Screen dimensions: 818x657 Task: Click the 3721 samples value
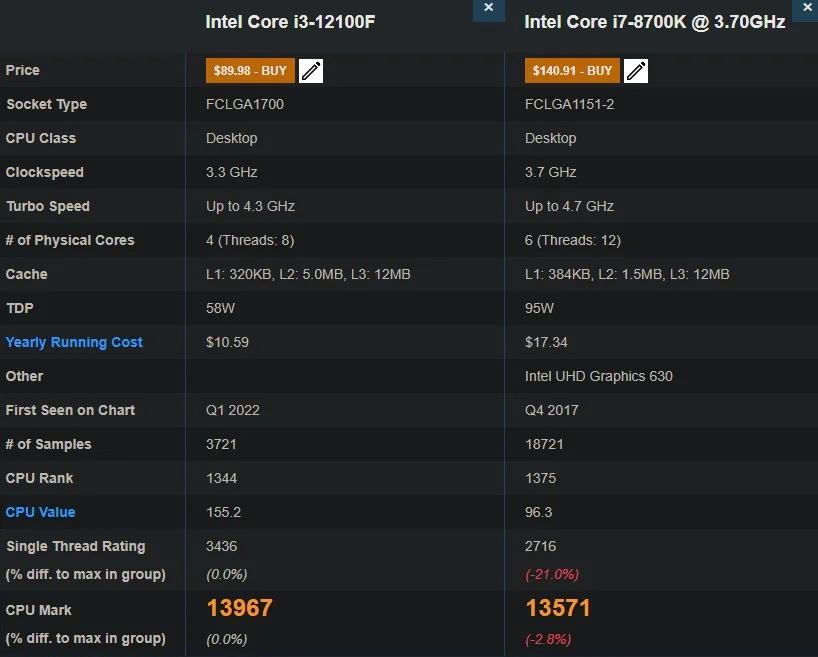click(221, 444)
